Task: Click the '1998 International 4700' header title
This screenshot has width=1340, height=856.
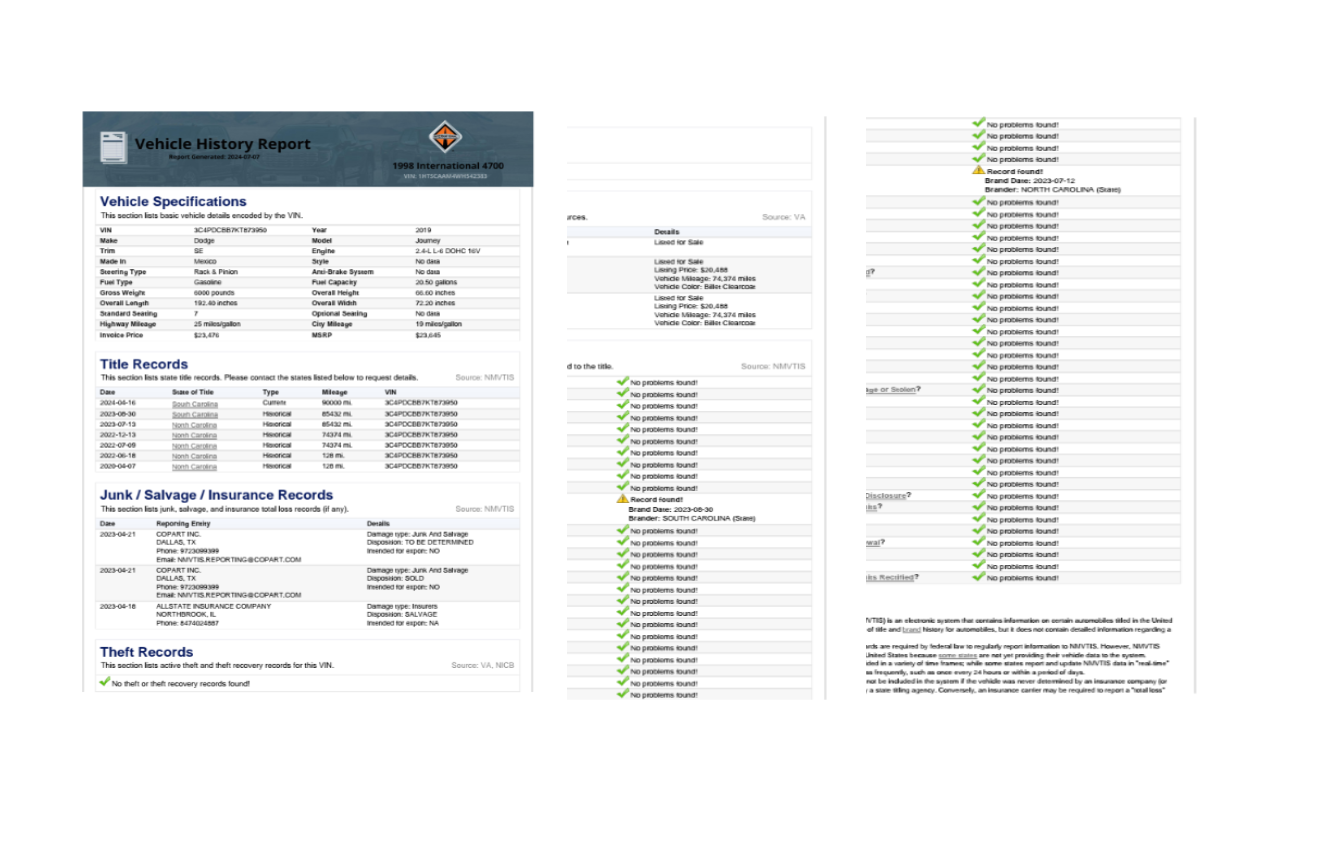Action: click(447, 166)
